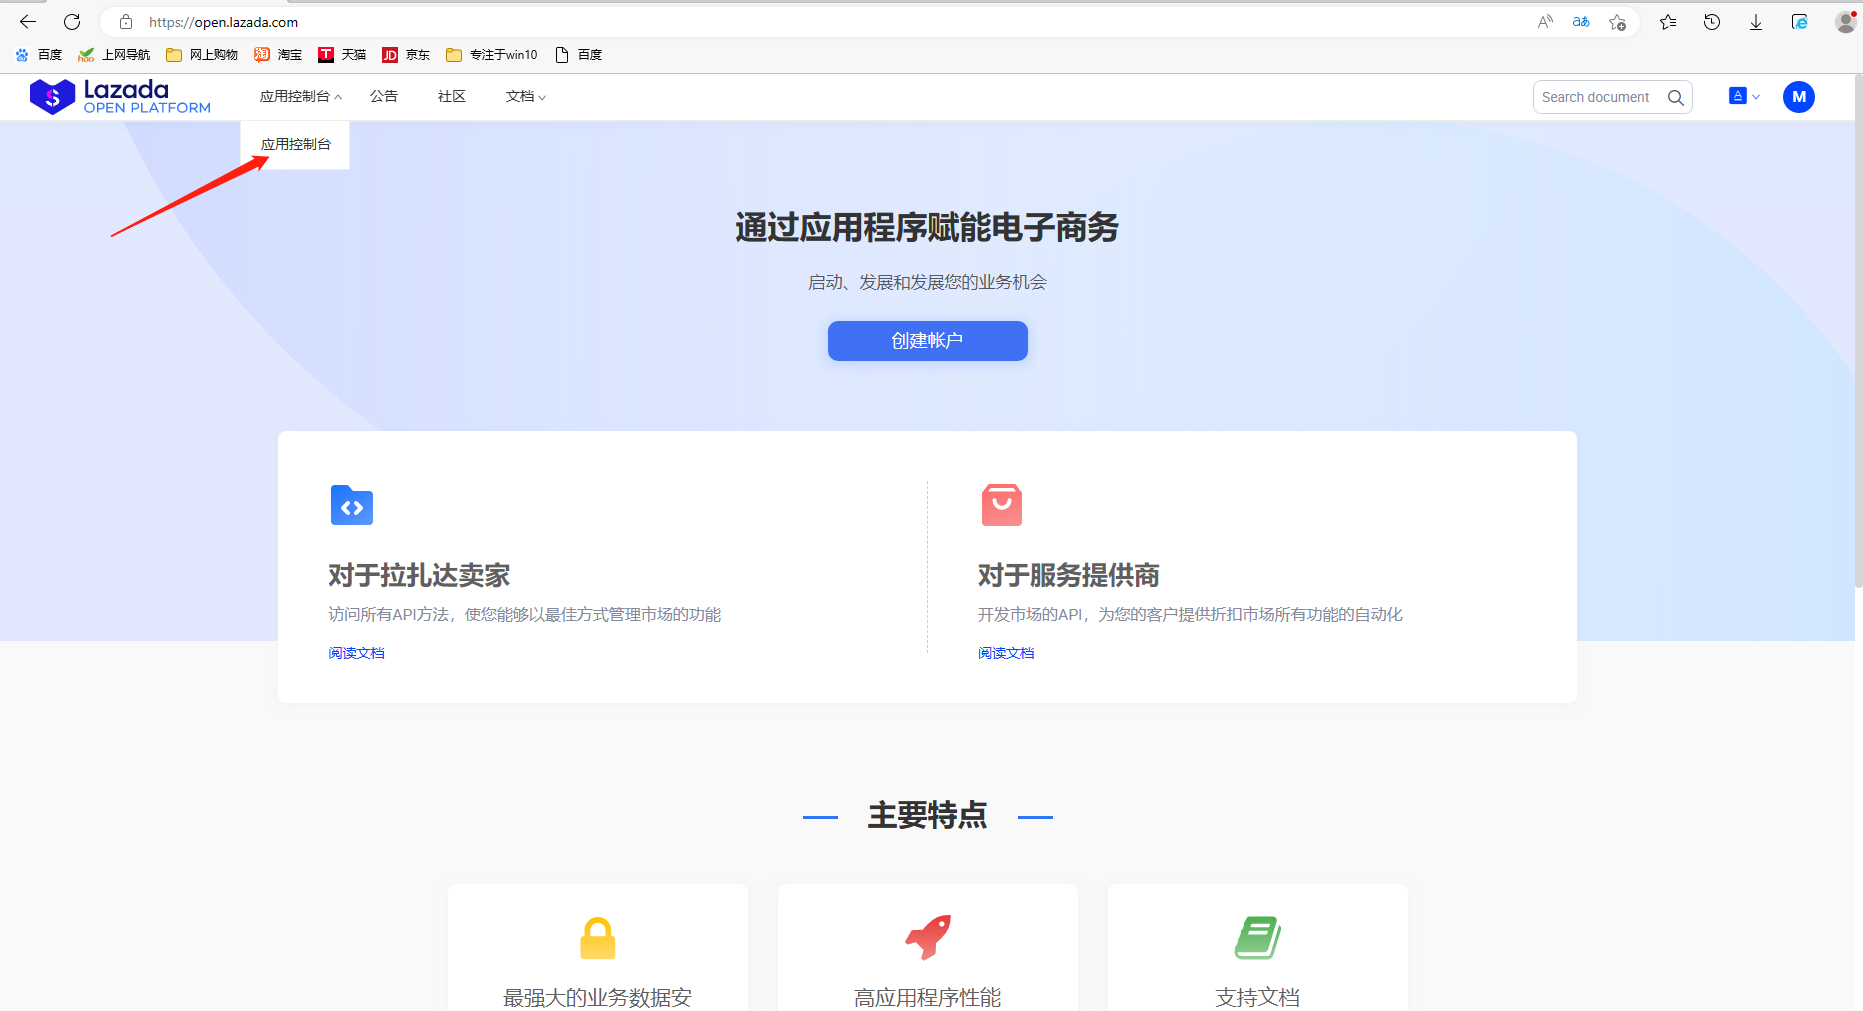
Task: Click the browser translate icon
Action: (1580, 22)
